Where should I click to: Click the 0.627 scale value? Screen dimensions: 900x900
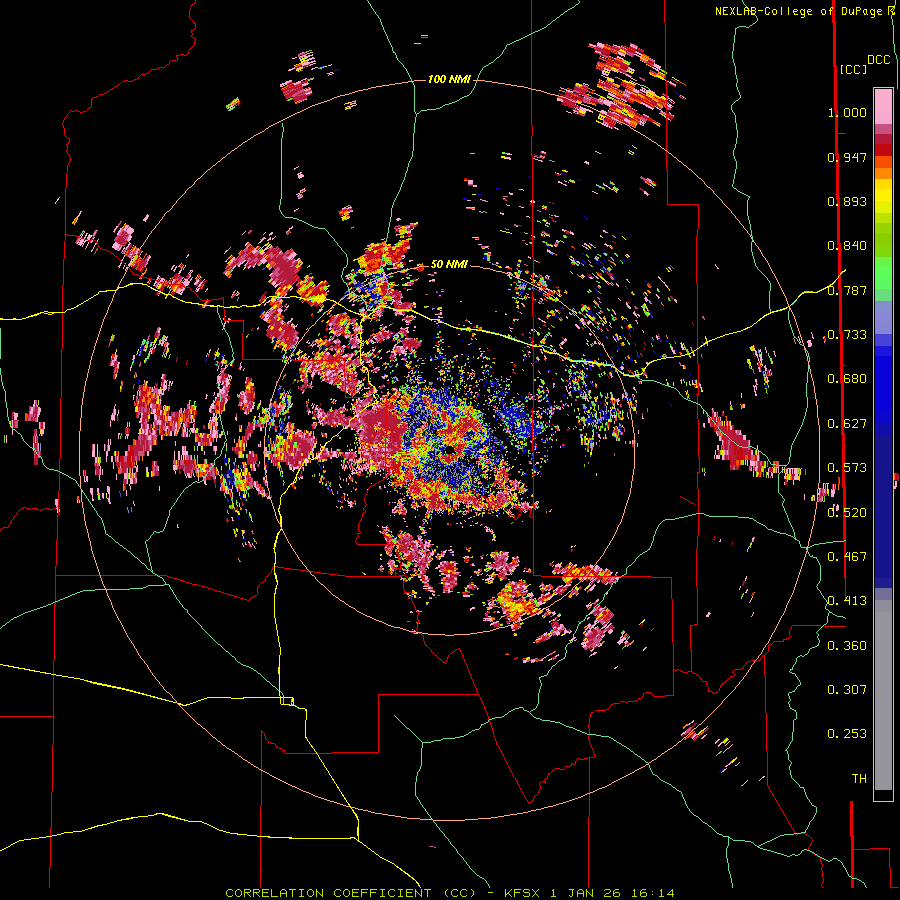pos(847,424)
